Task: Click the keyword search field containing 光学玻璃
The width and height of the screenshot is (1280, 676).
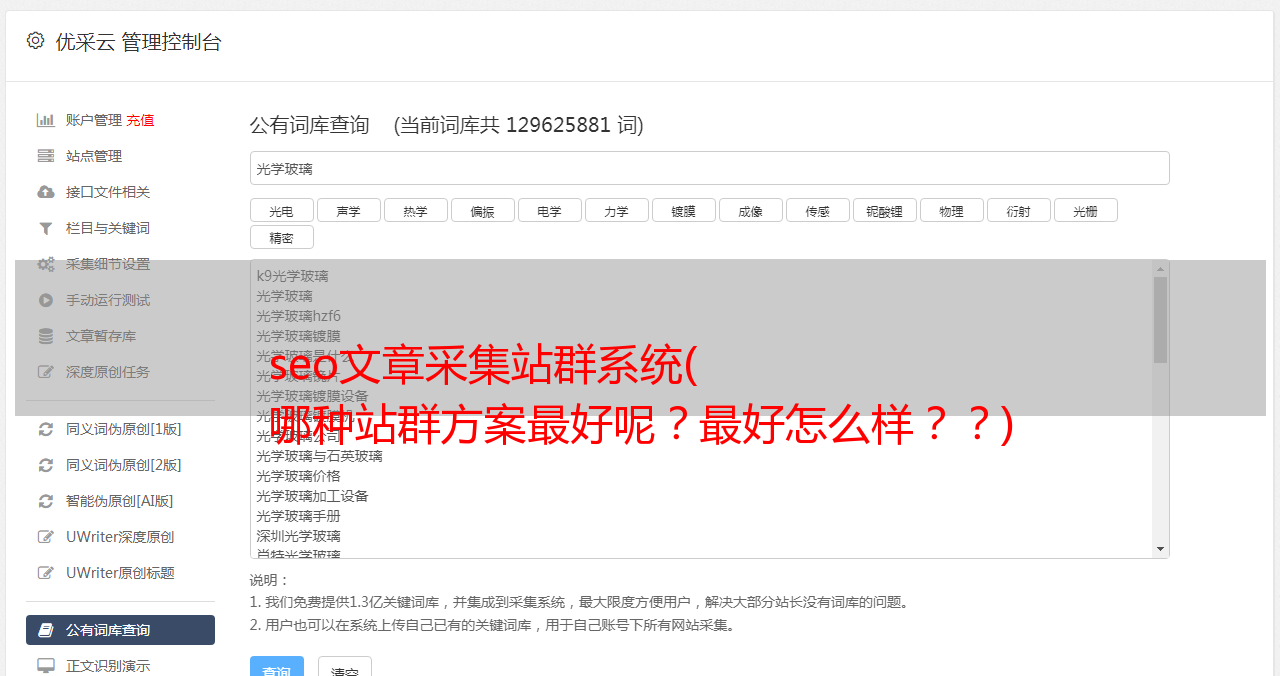Action: 710,168
